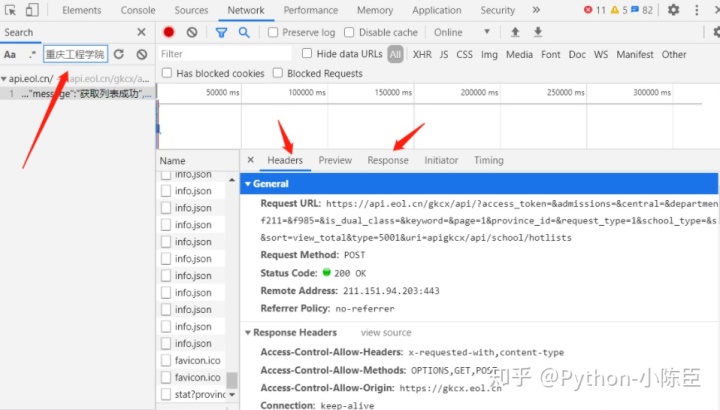Viewport: 720px width, 410px height.
Task: Switch to Elements tab
Action: point(82,10)
